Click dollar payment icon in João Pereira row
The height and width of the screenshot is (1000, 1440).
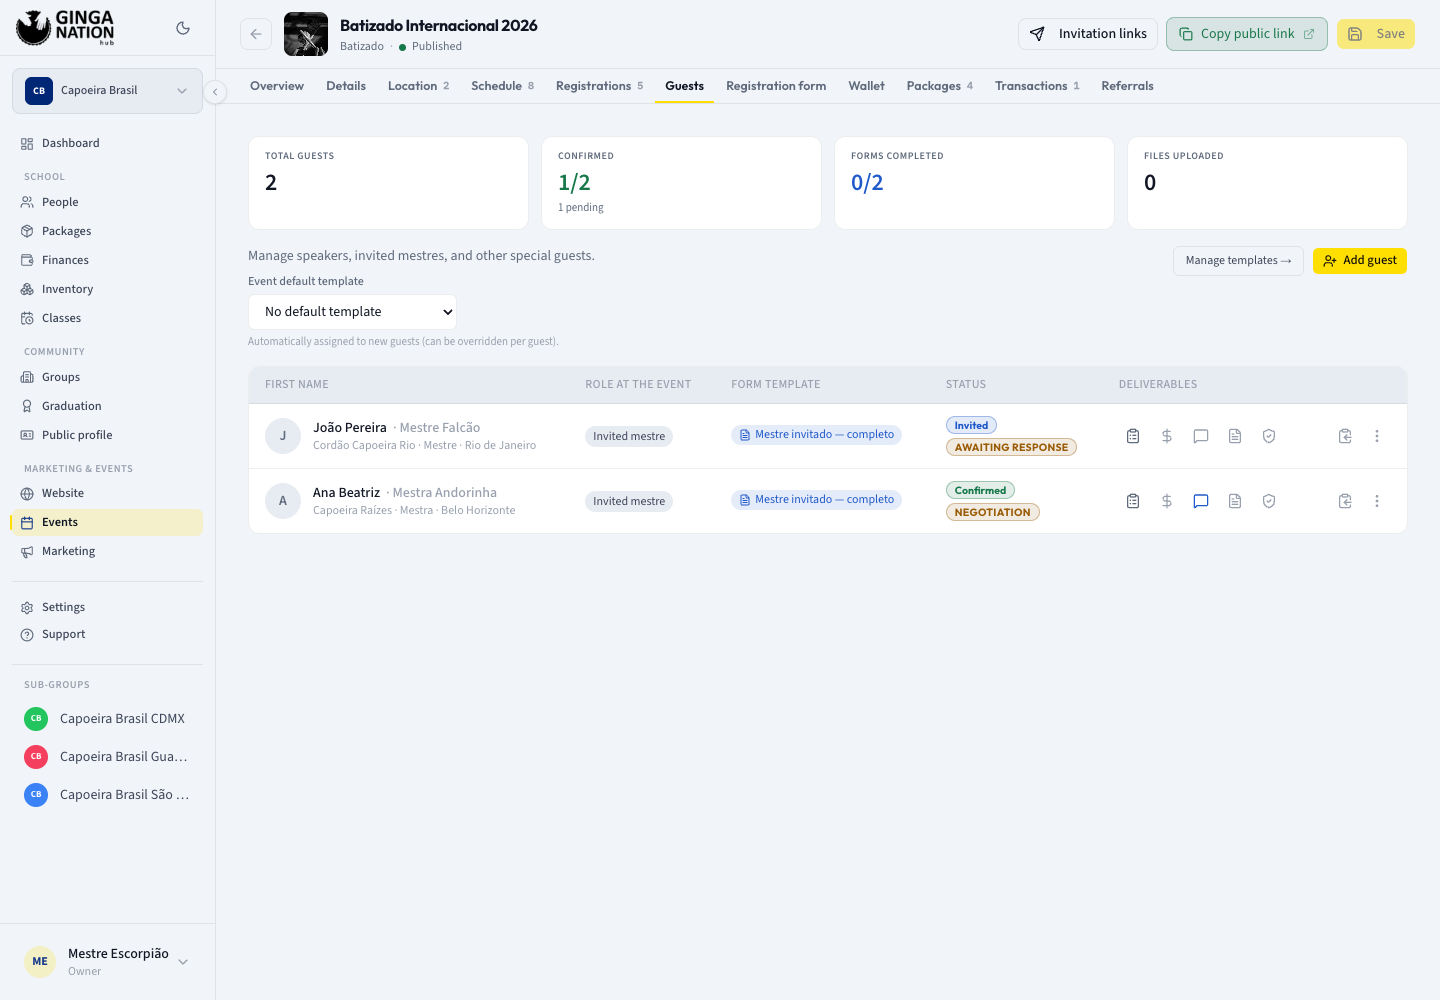1167,436
